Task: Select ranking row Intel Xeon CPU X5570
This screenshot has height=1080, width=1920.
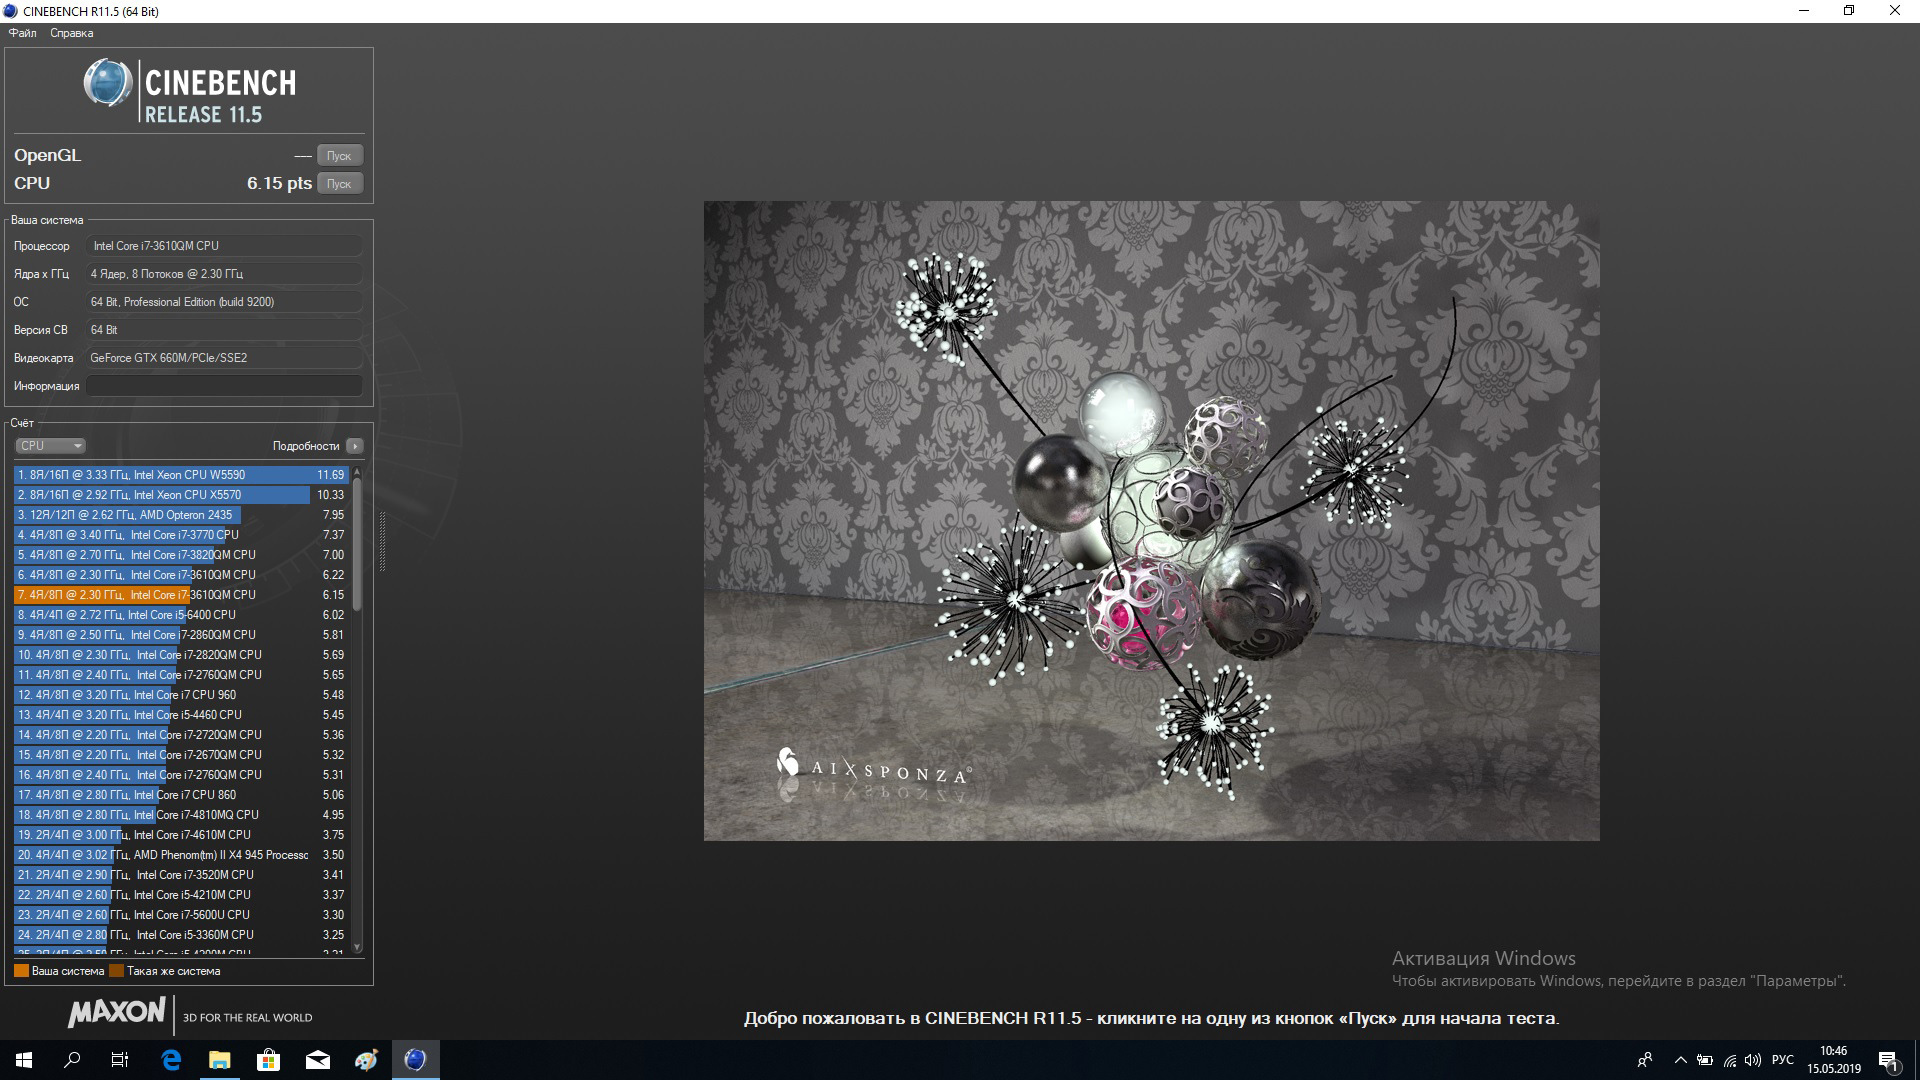Action: (181, 495)
